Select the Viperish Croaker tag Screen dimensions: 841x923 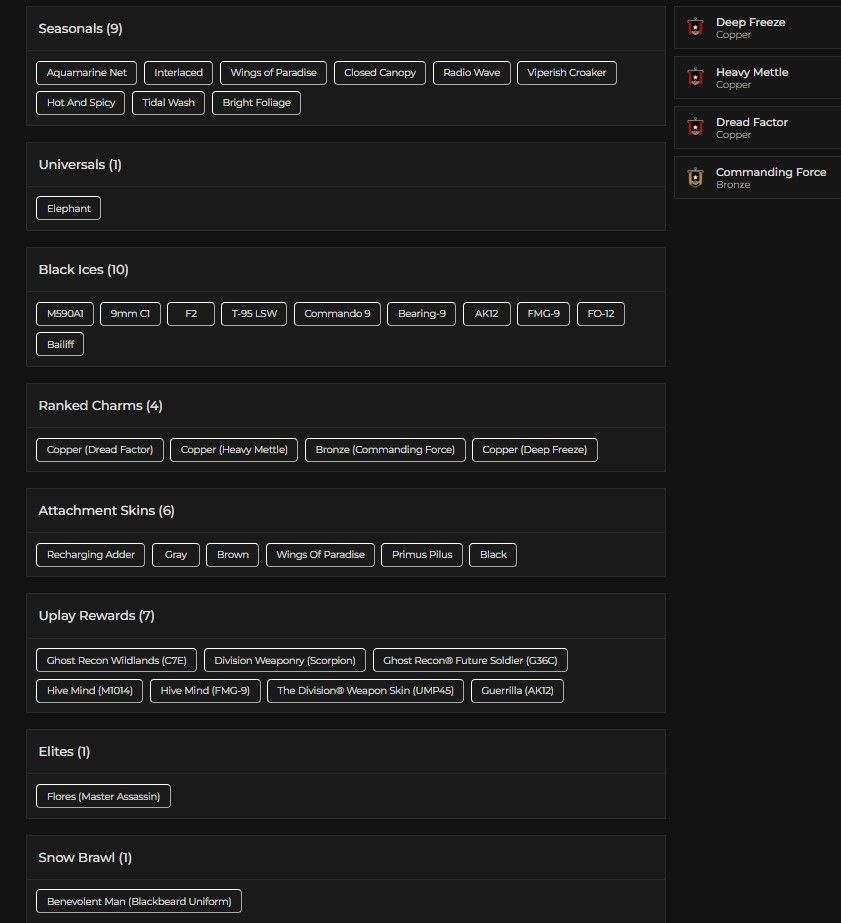pos(566,72)
